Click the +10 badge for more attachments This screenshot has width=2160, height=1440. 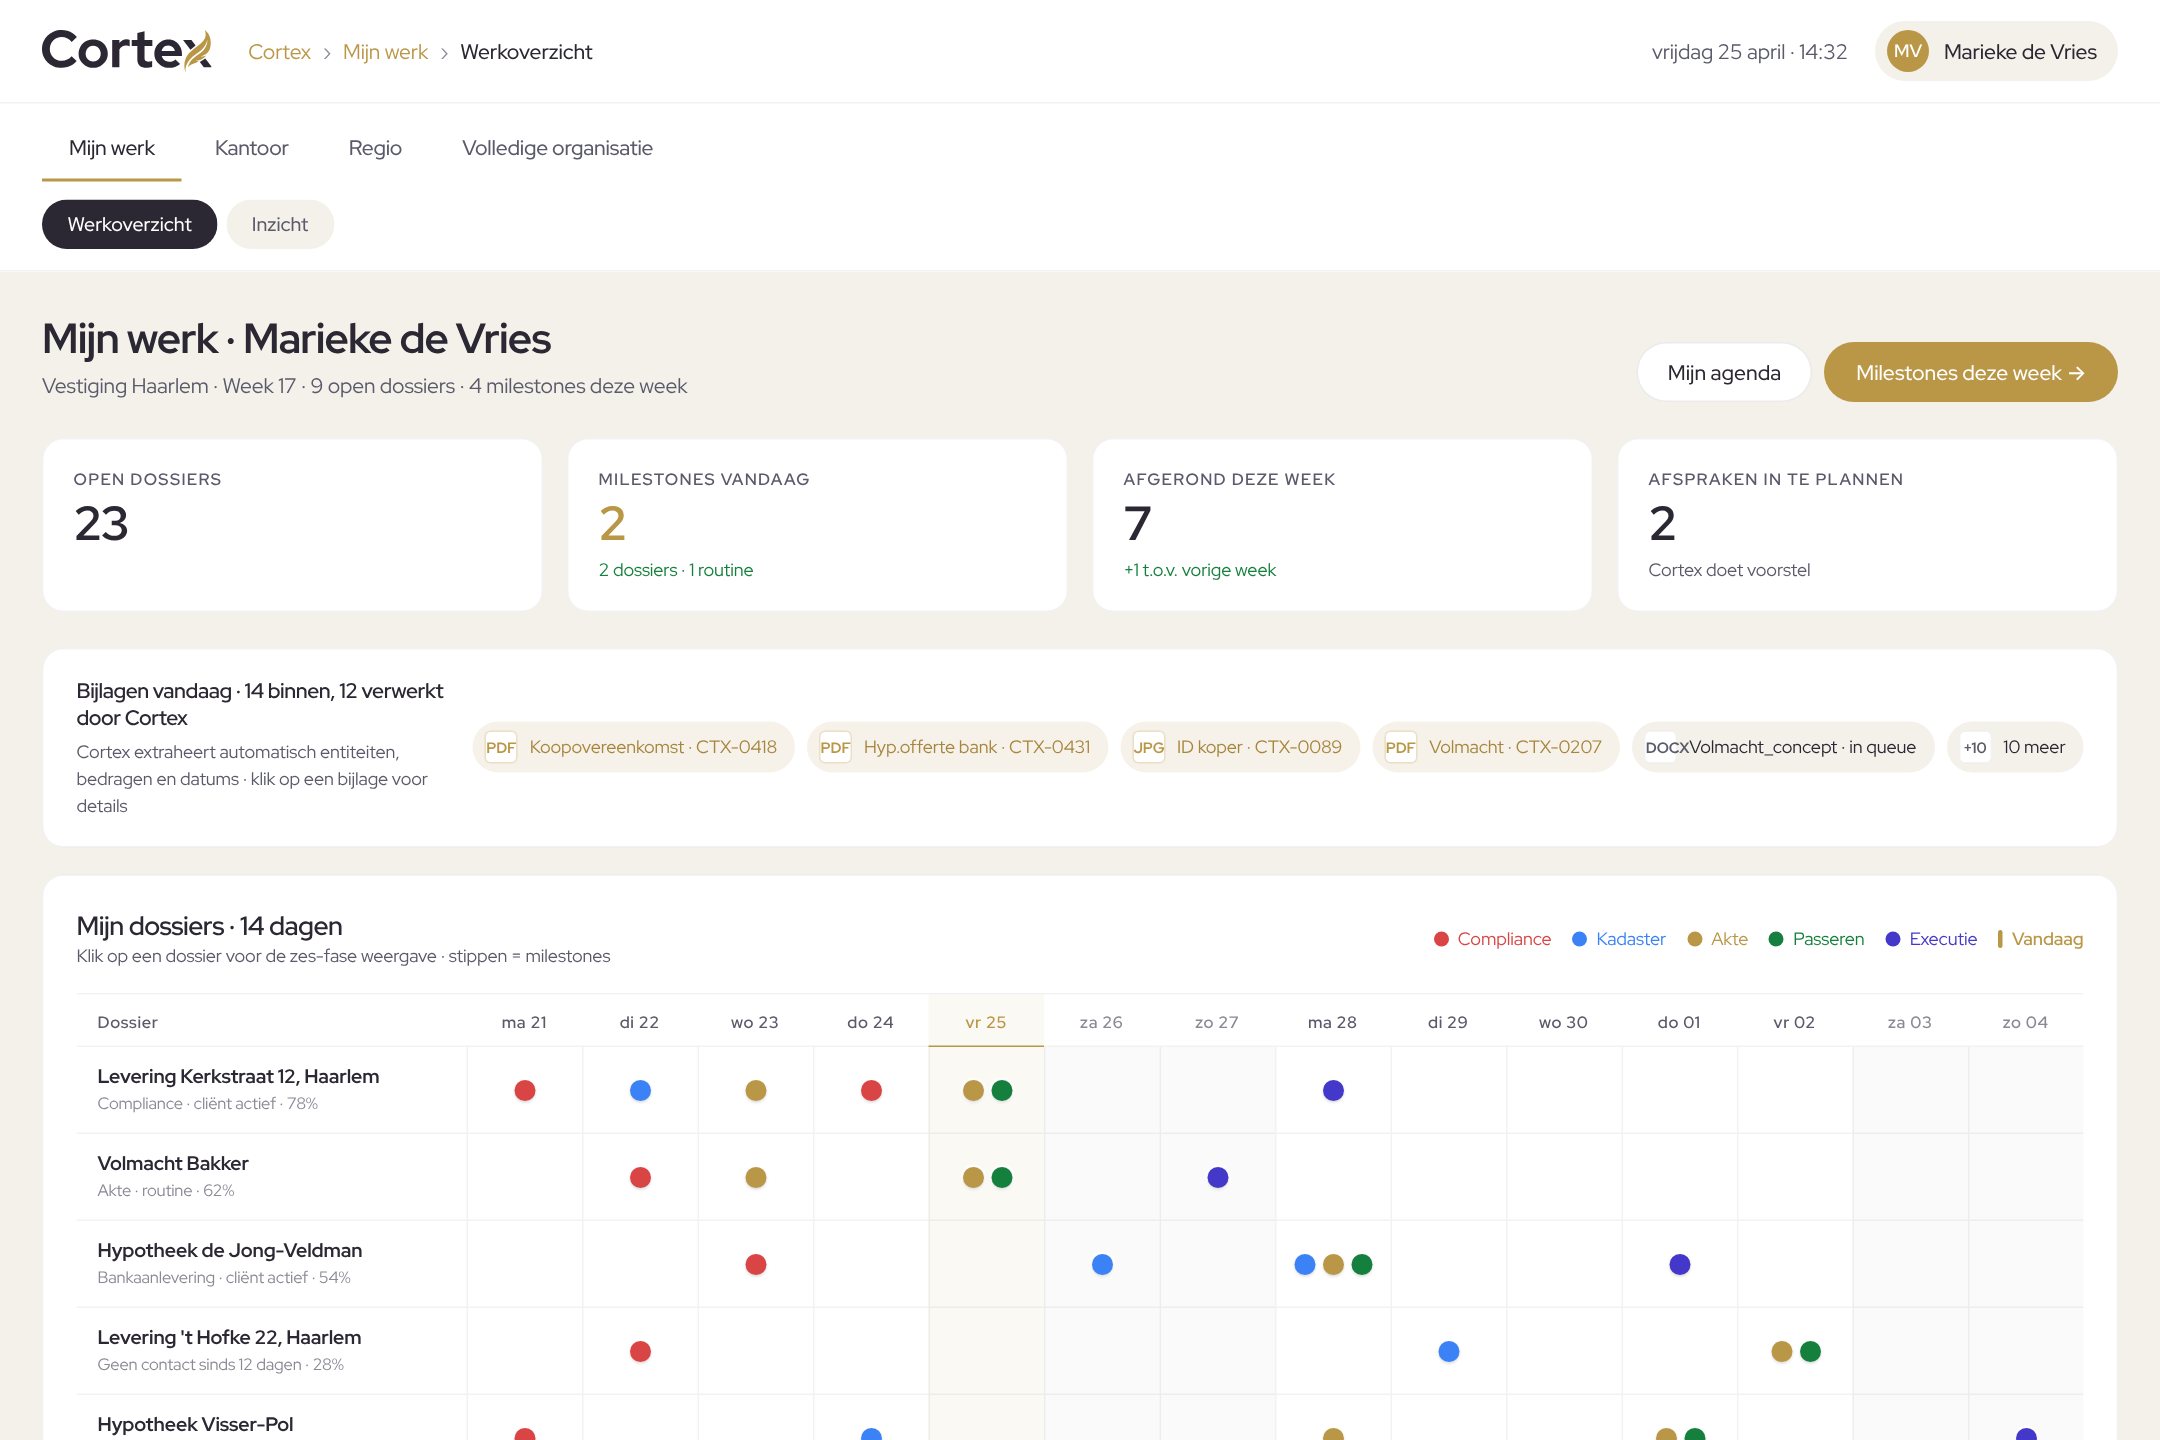(x=1975, y=747)
